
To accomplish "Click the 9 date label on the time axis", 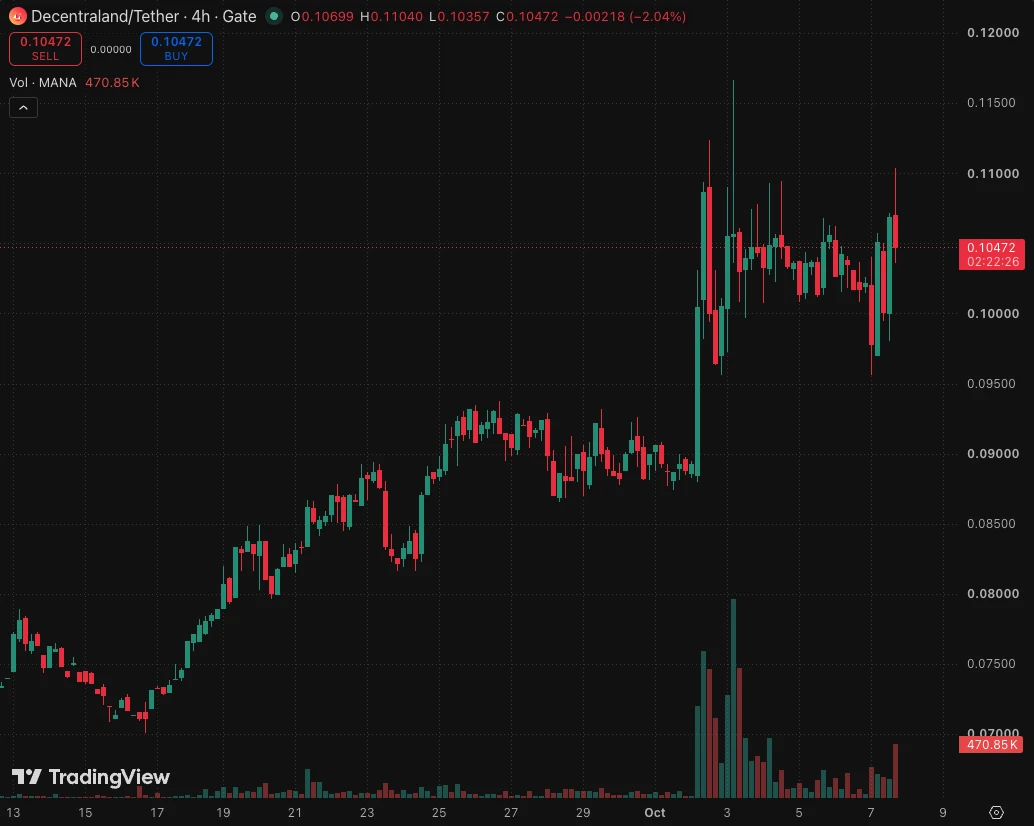I will [x=943, y=813].
